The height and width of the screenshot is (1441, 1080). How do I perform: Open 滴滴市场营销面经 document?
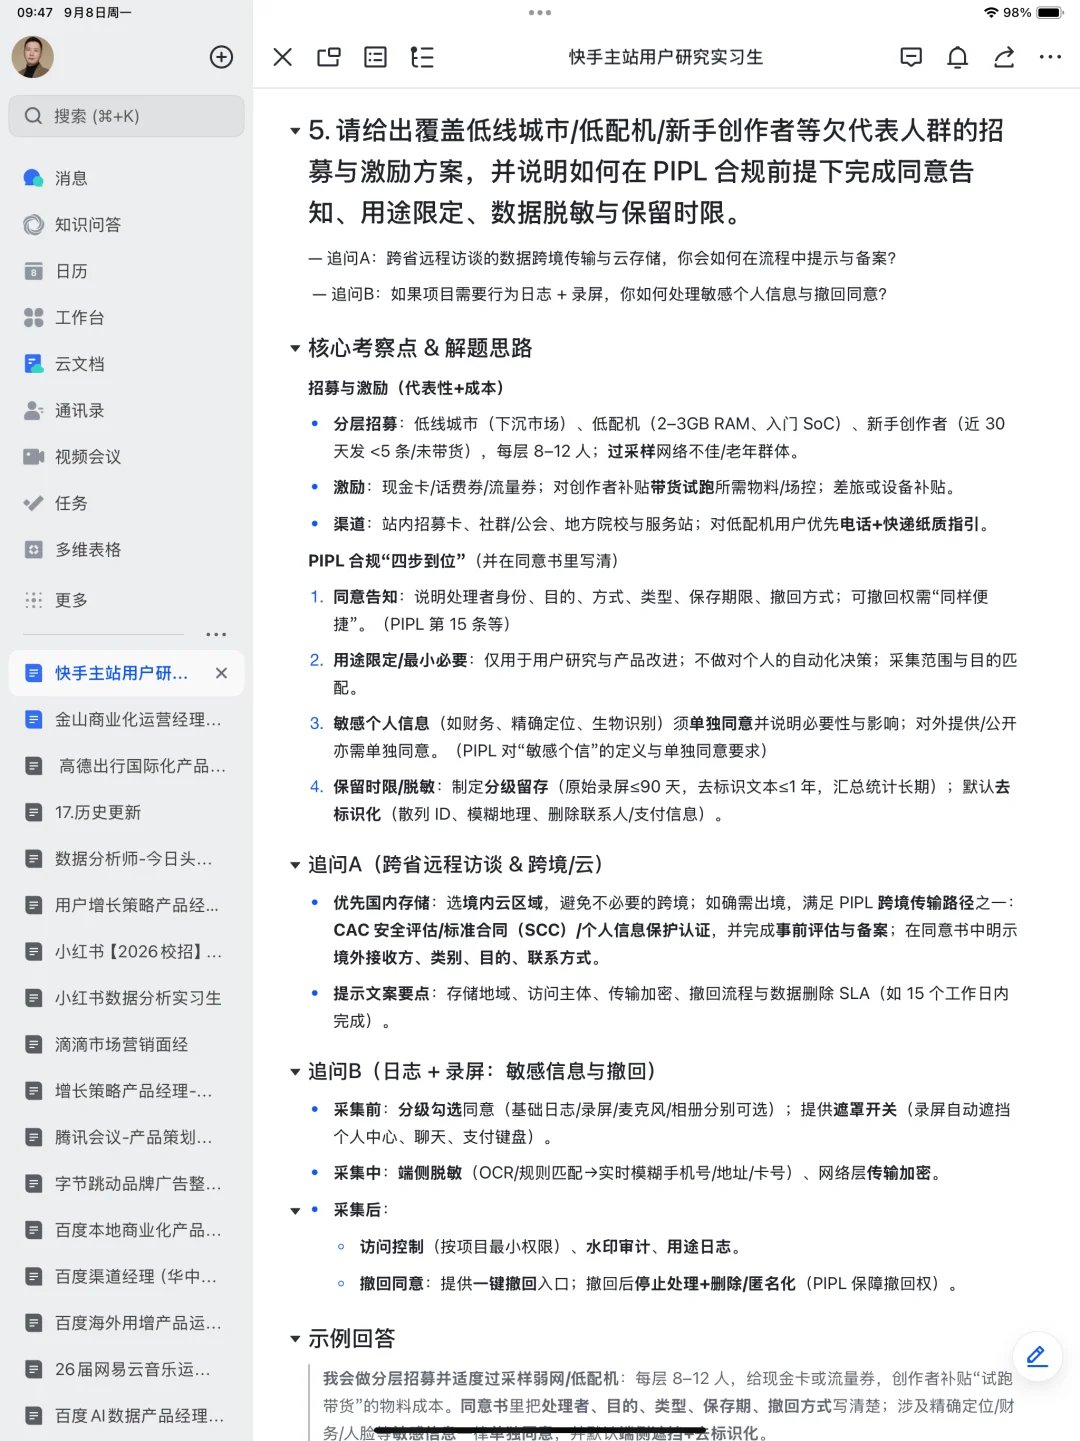[126, 1044]
